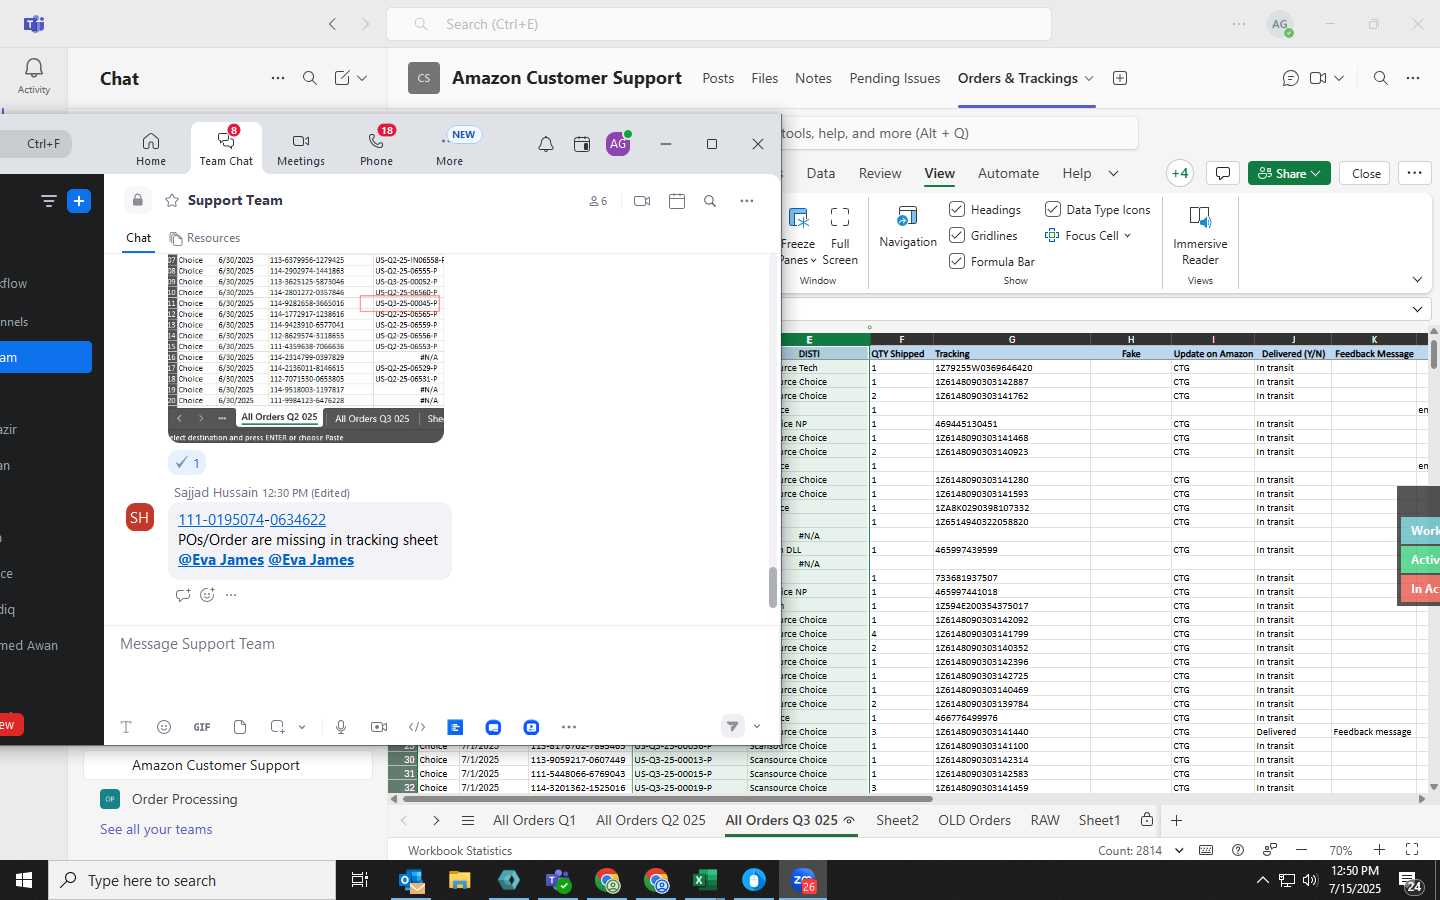Click screenshot capture tool in composer
Viewport: 1440px width, 900px height.
[278, 727]
